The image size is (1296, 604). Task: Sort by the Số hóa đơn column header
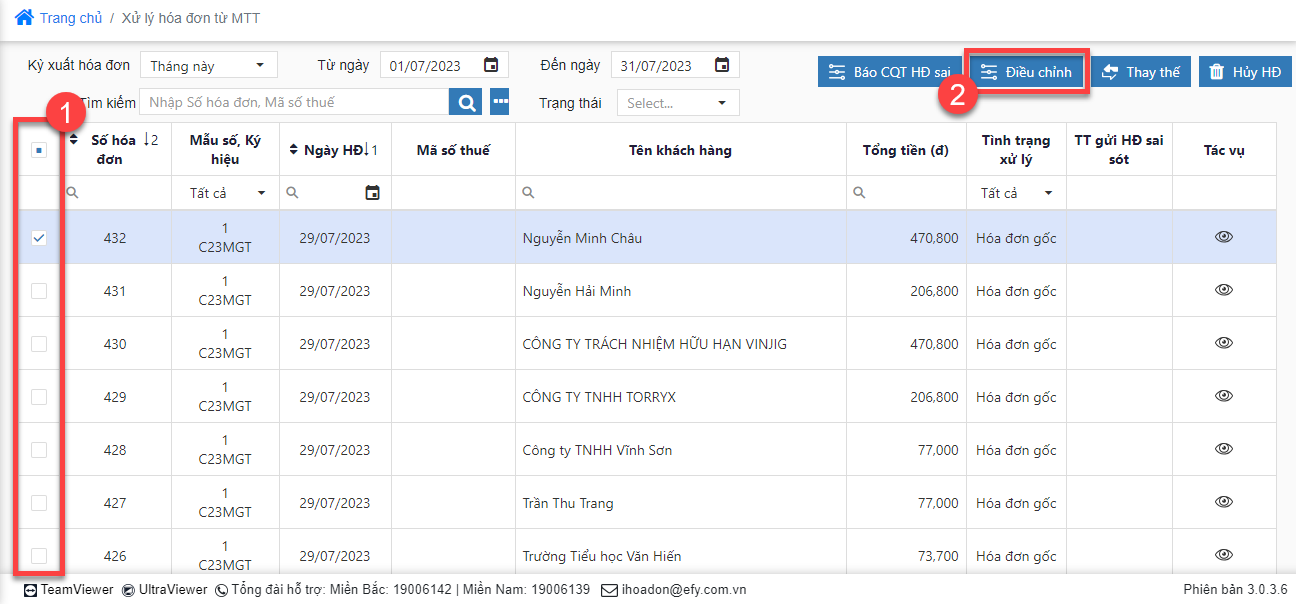(x=113, y=149)
